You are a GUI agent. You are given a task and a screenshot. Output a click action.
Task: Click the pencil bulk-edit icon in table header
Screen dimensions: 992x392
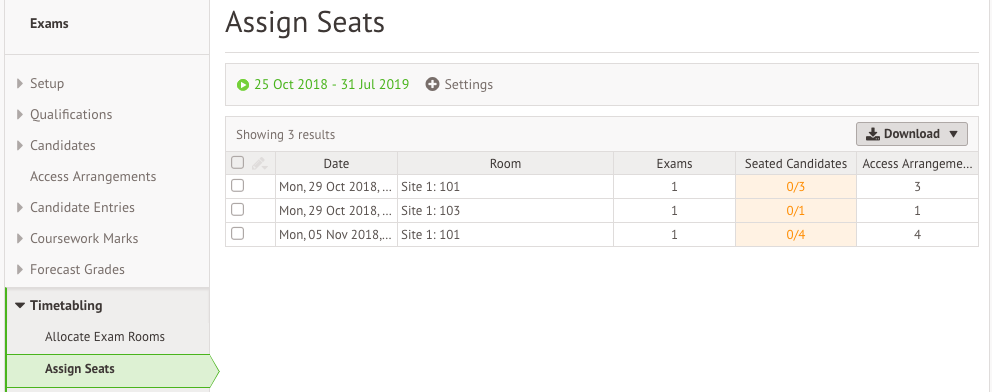tap(259, 163)
